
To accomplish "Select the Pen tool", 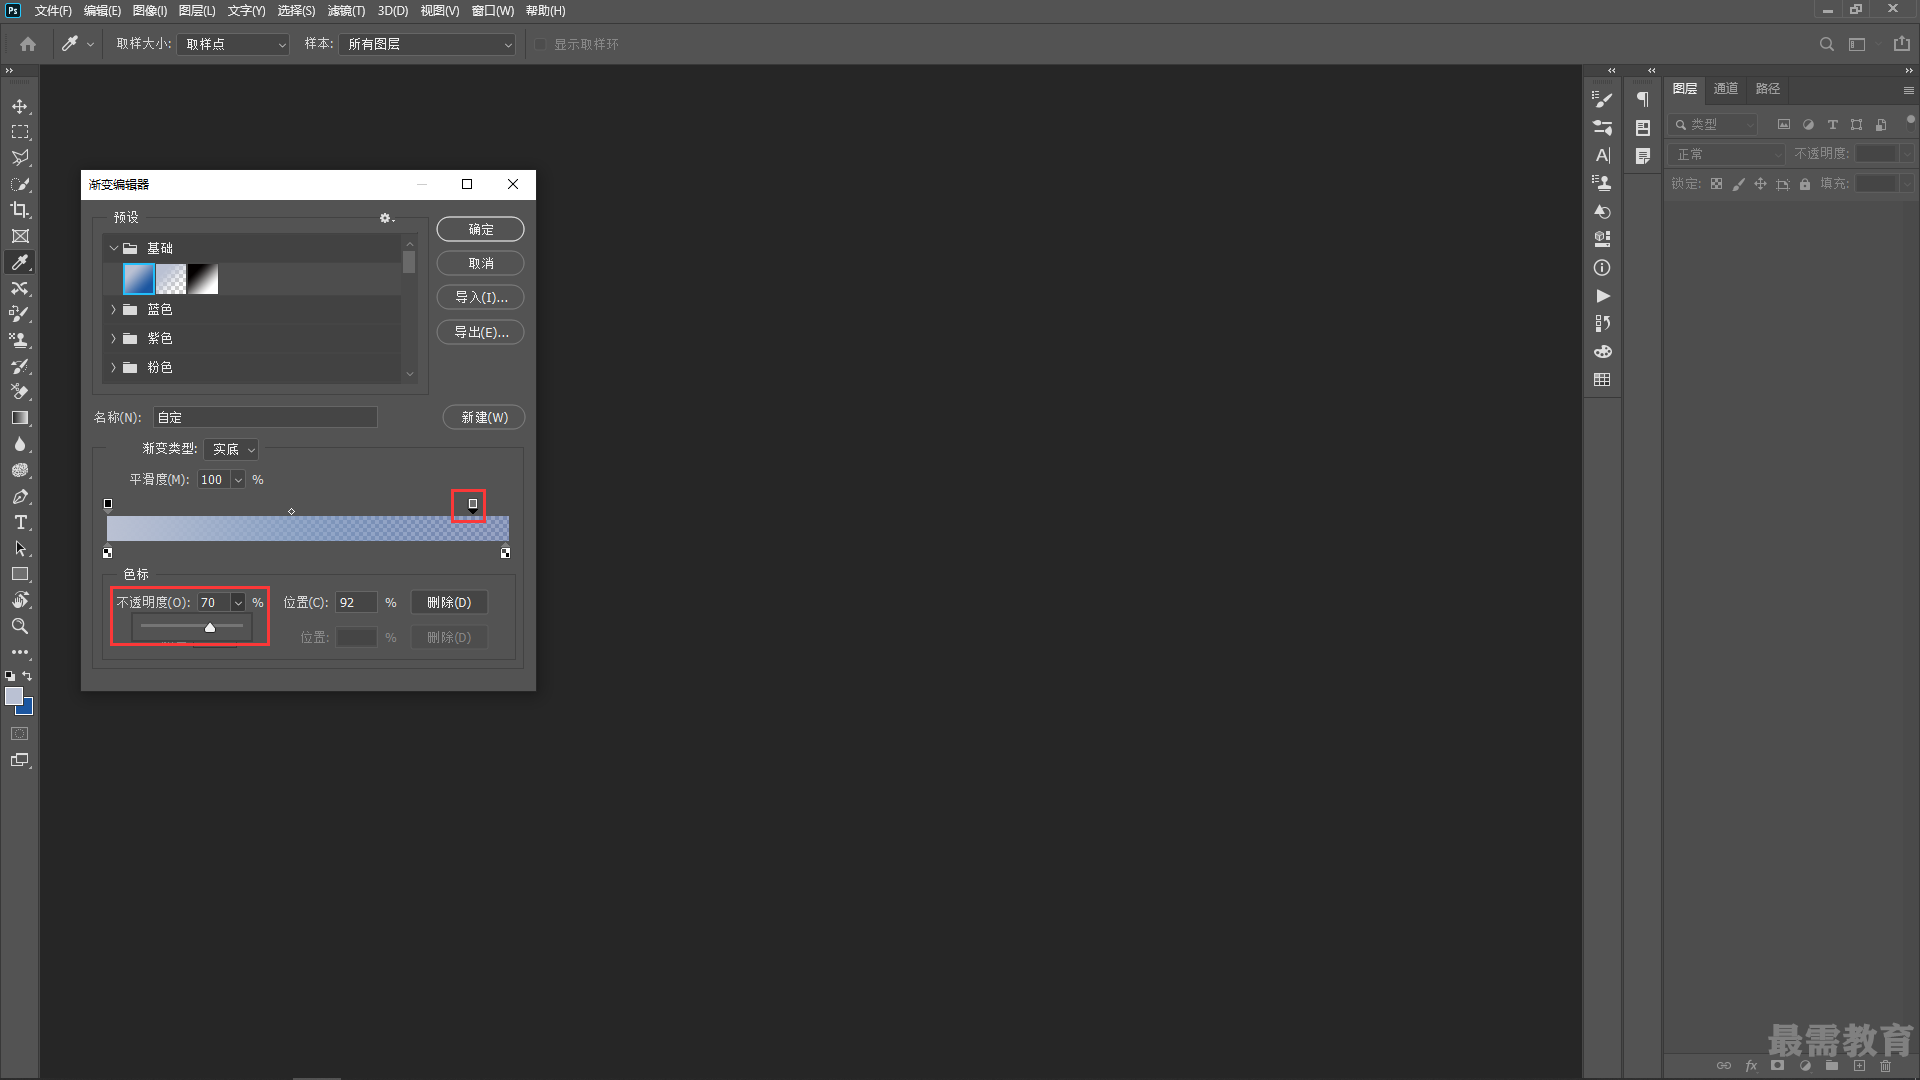I will [x=20, y=496].
